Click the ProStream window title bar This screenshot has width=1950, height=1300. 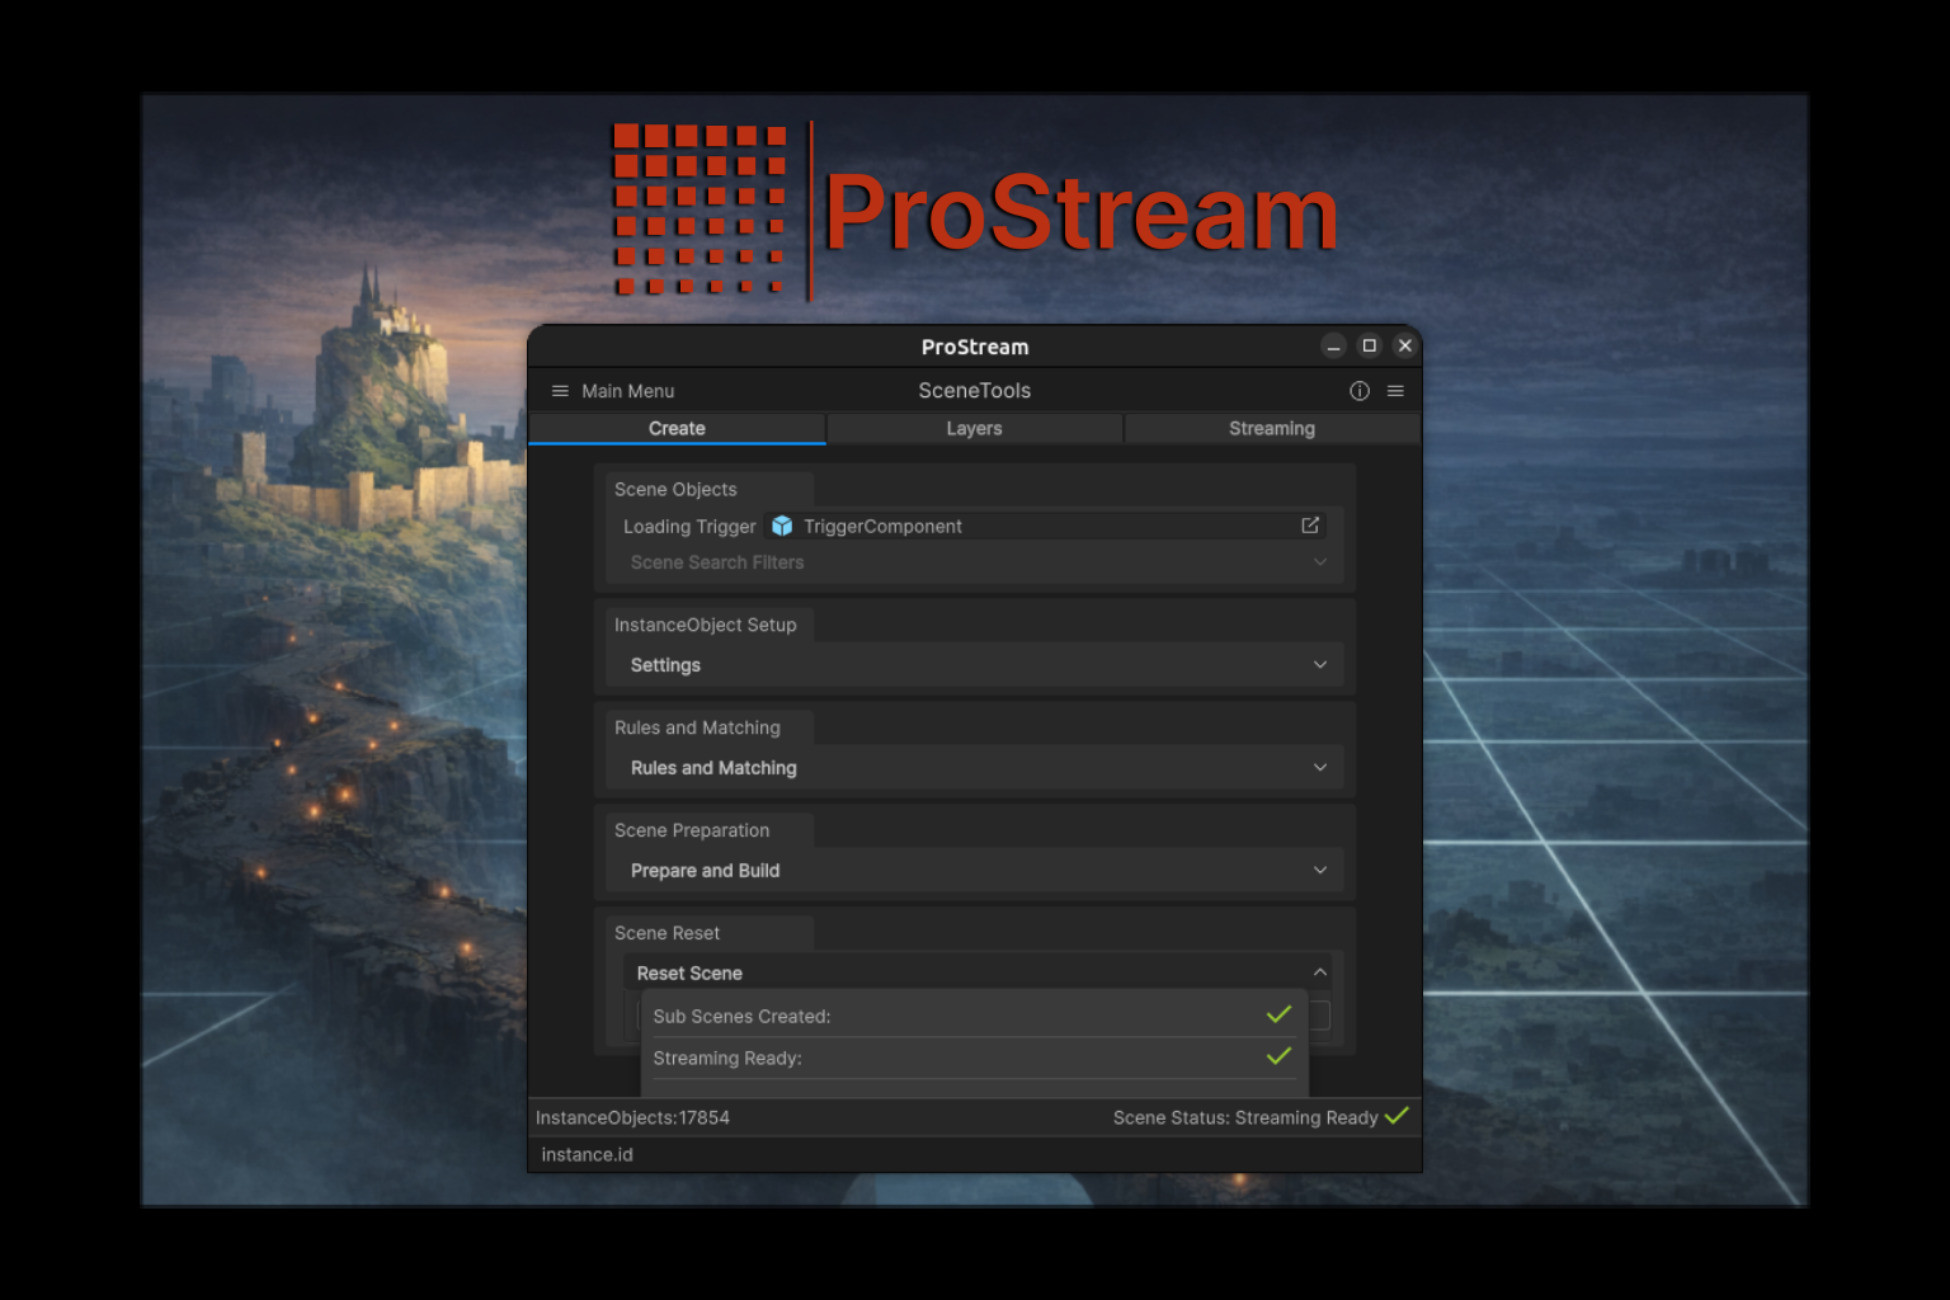[975, 347]
